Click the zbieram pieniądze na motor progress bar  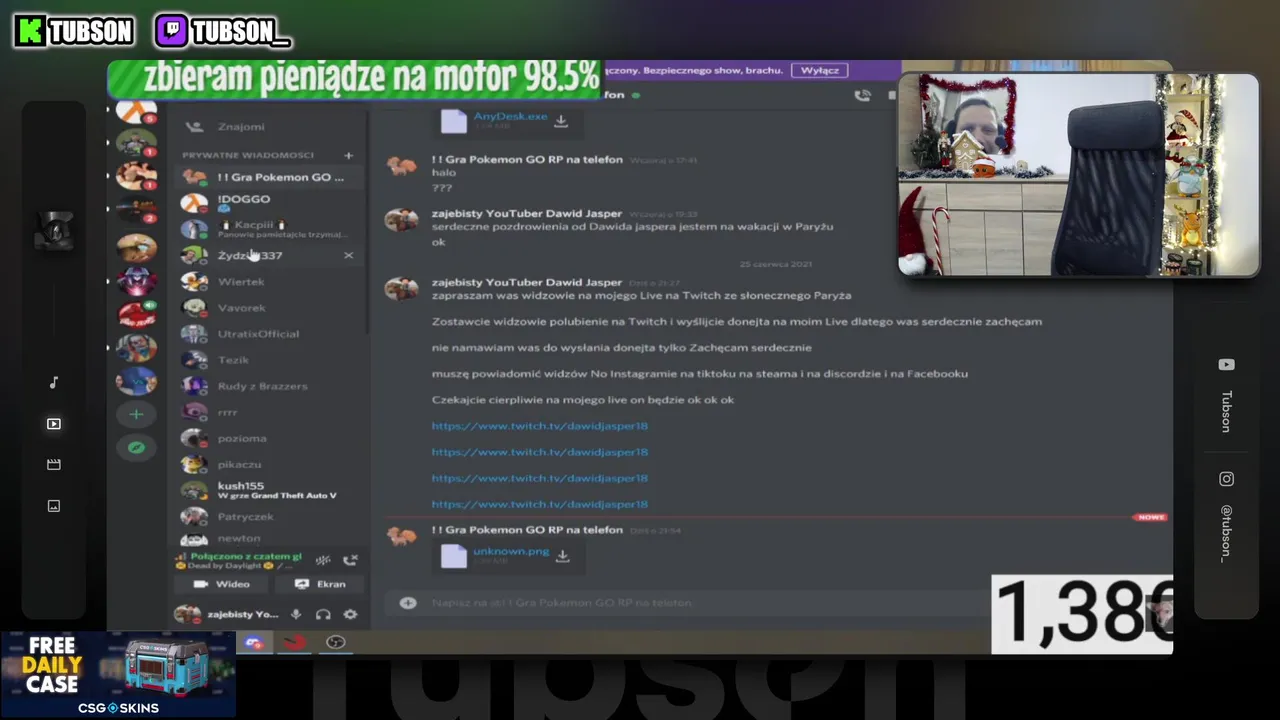click(354, 78)
